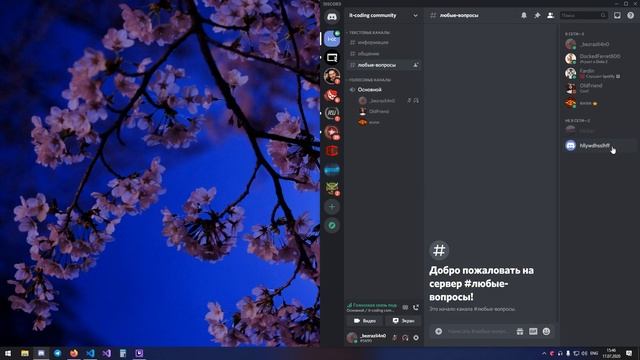Open the help question-mark icon
The image size is (640, 360).
coord(631,16)
